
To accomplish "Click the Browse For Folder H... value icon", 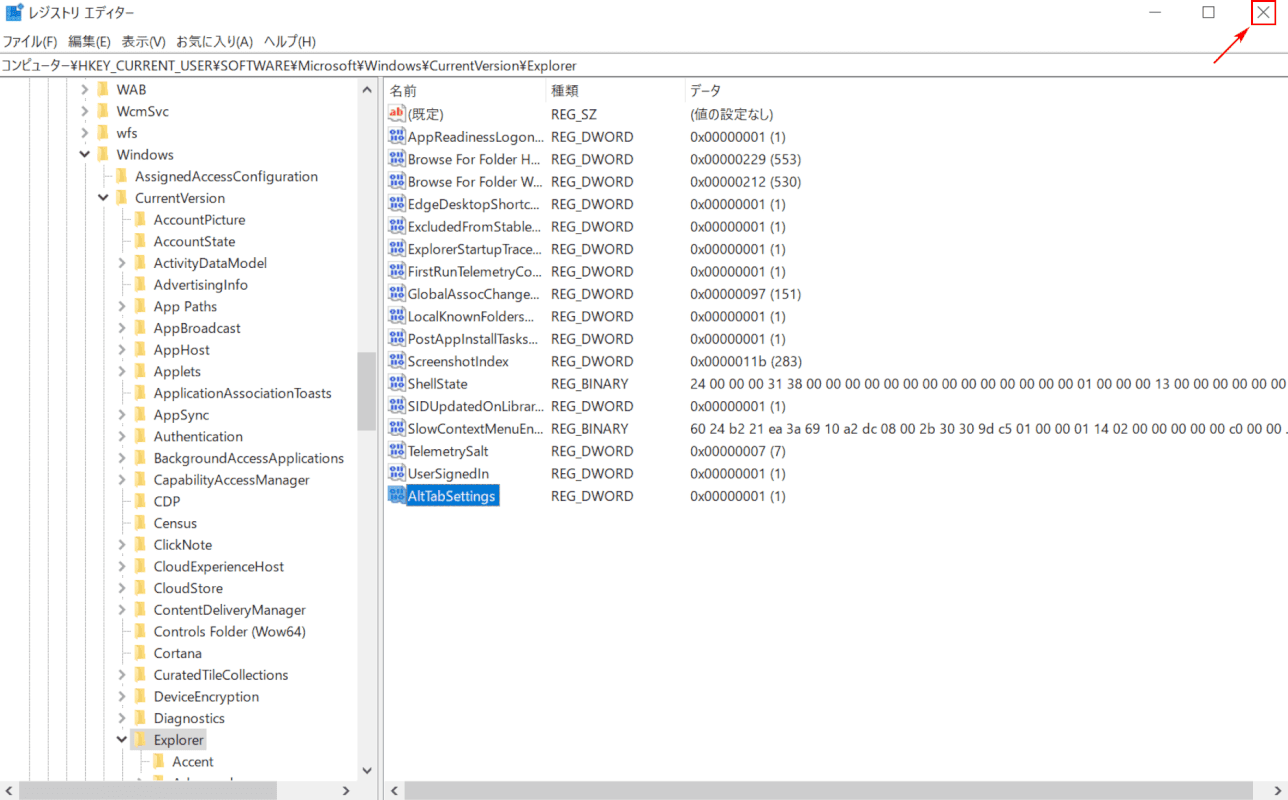I will pos(396,159).
